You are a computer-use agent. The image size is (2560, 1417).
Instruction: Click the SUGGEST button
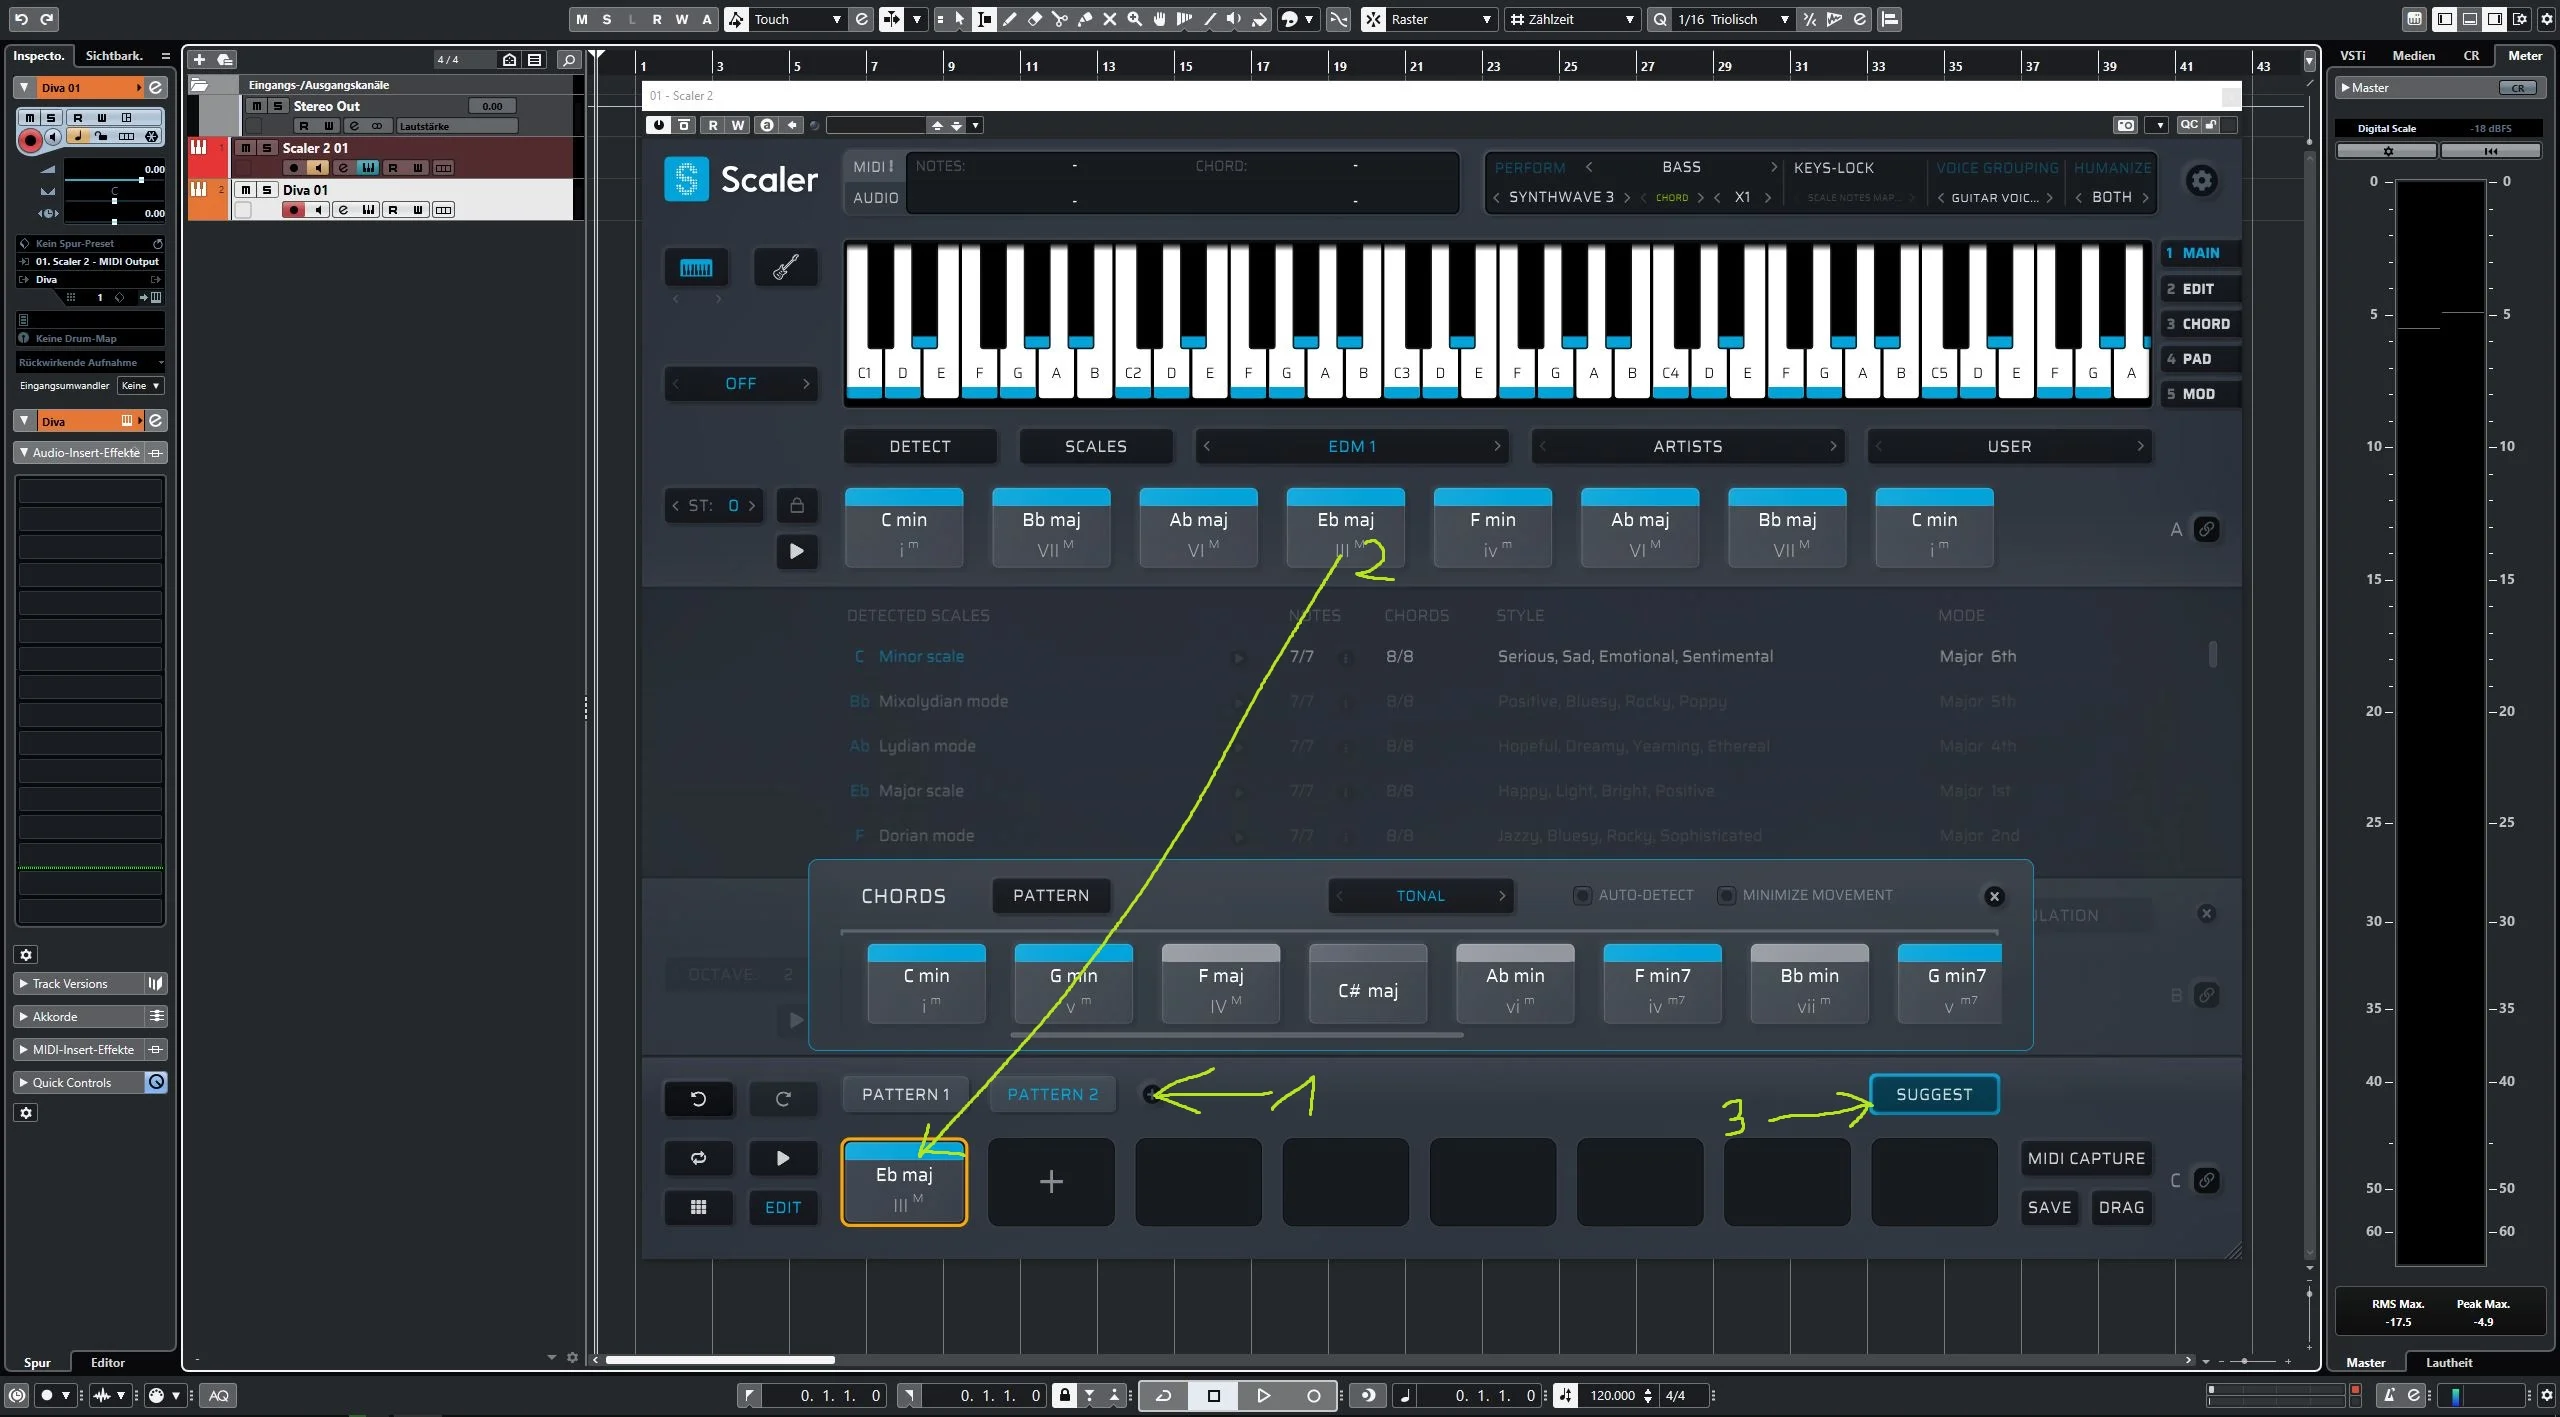pyautogui.click(x=1934, y=1094)
